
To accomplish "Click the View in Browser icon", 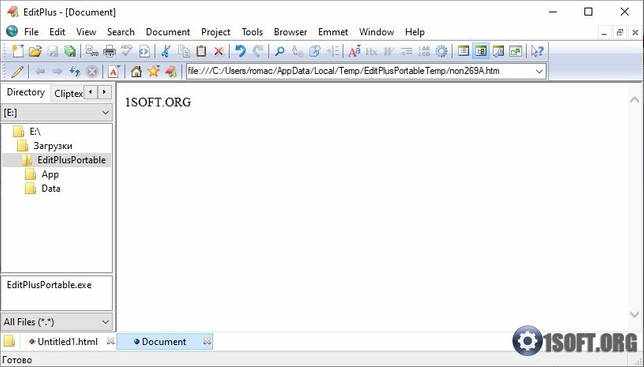I will (144, 51).
